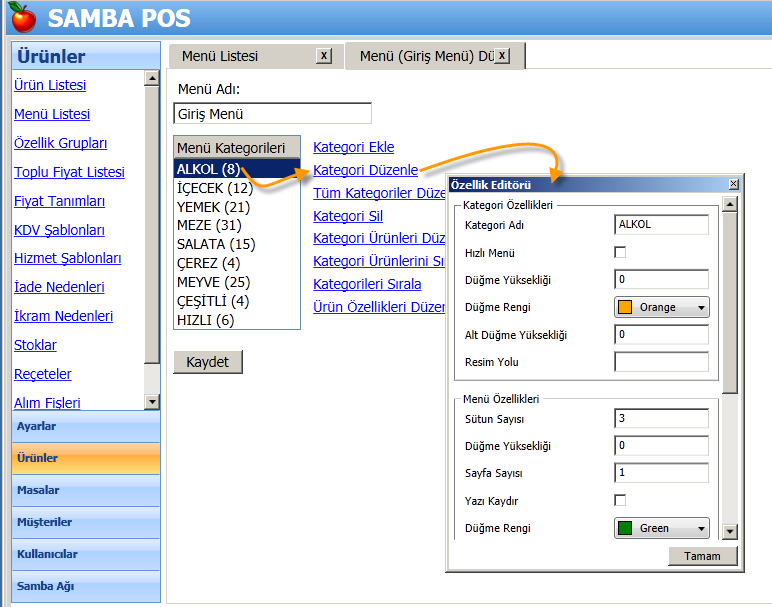
Task: Open the Ayarlar section
Action: [86, 426]
